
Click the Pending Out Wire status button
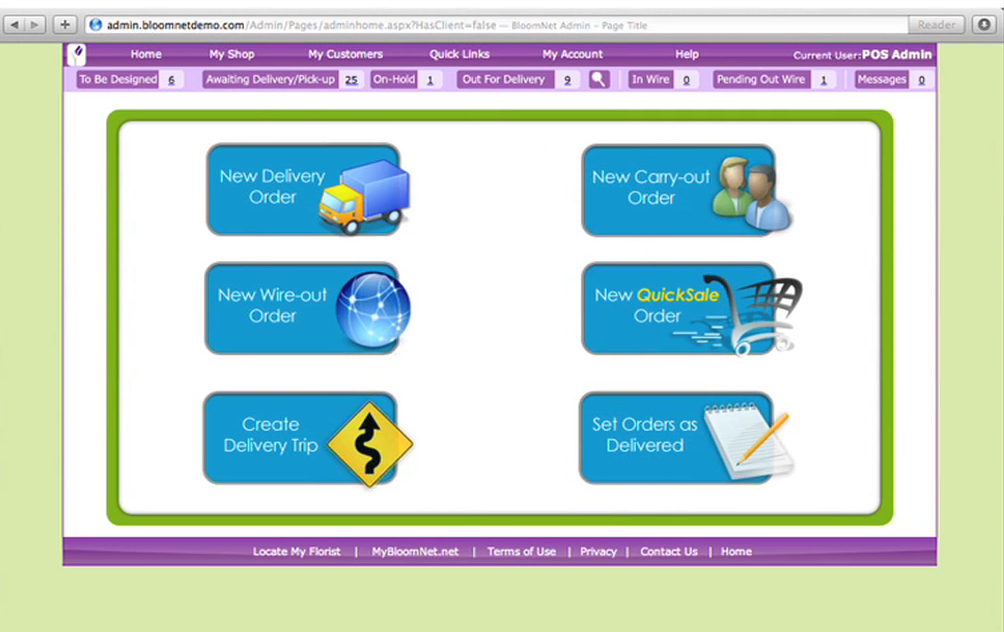coord(761,79)
